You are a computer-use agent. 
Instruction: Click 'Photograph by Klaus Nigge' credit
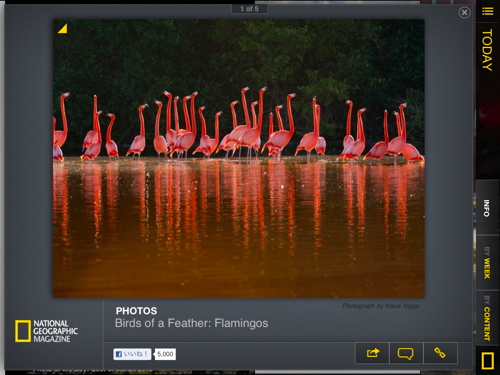pyautogui.click(x=380, y=306)
